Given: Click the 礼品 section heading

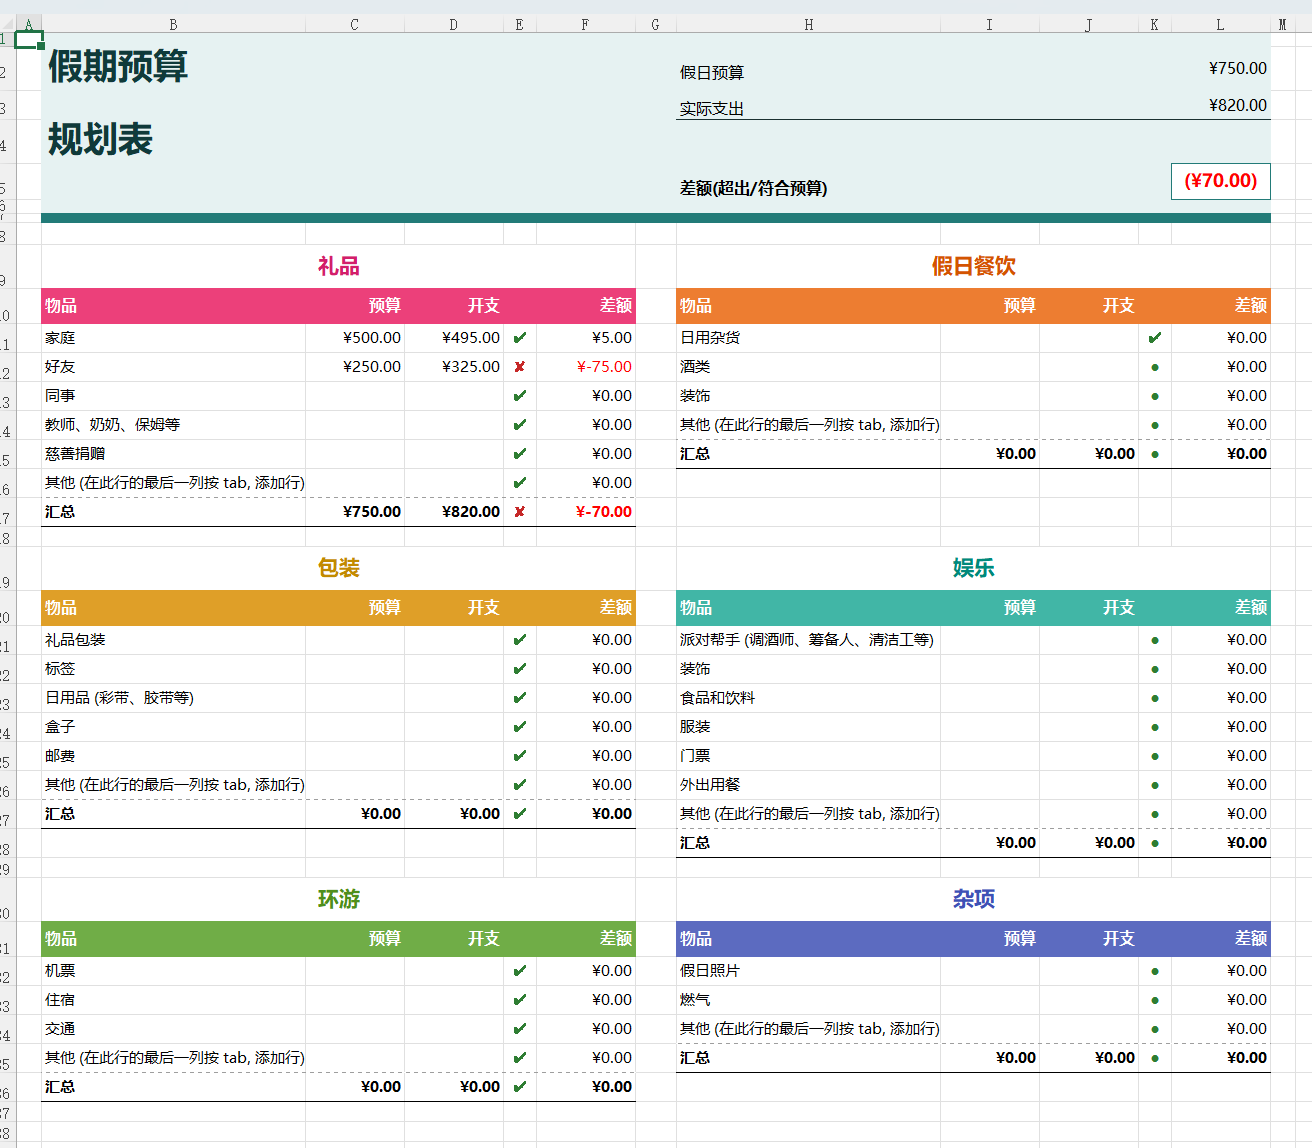Looking at the screenshot, I should coord(338,266).
